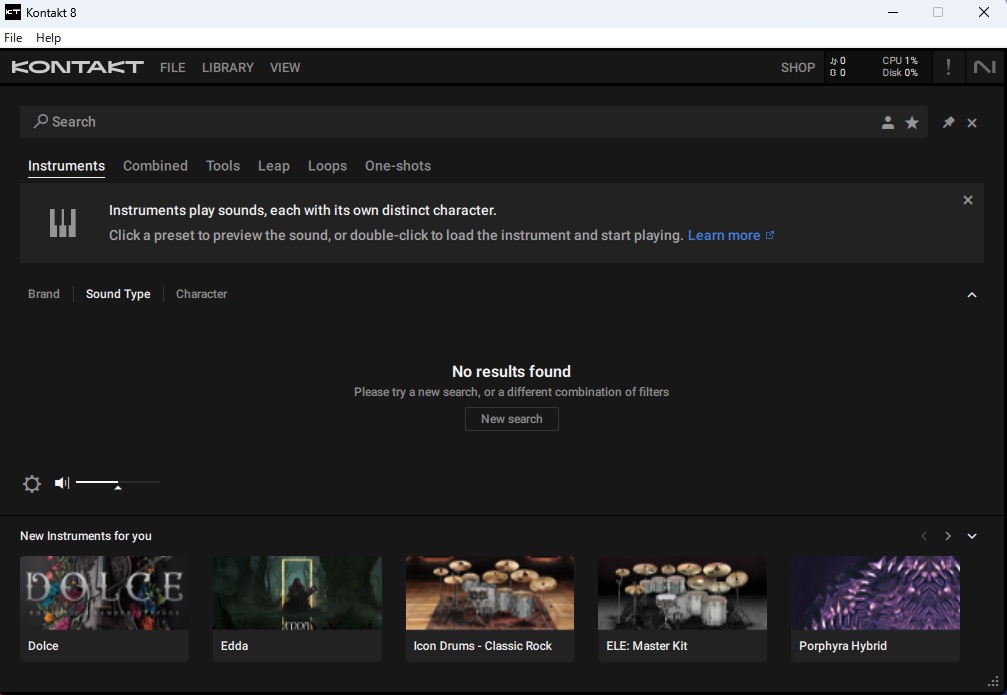This screenshot has width=1007, height=695.
Task: Click the CPU usage meter readout
Action: tap(900, 60)
